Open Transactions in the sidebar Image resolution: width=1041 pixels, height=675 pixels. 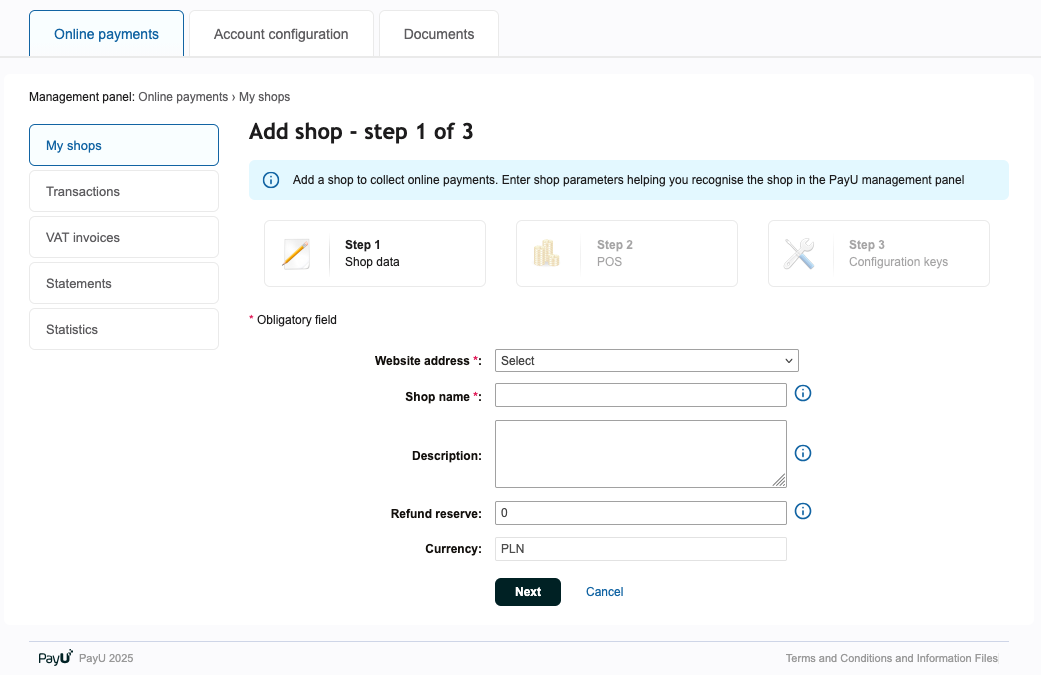[124, 191]
